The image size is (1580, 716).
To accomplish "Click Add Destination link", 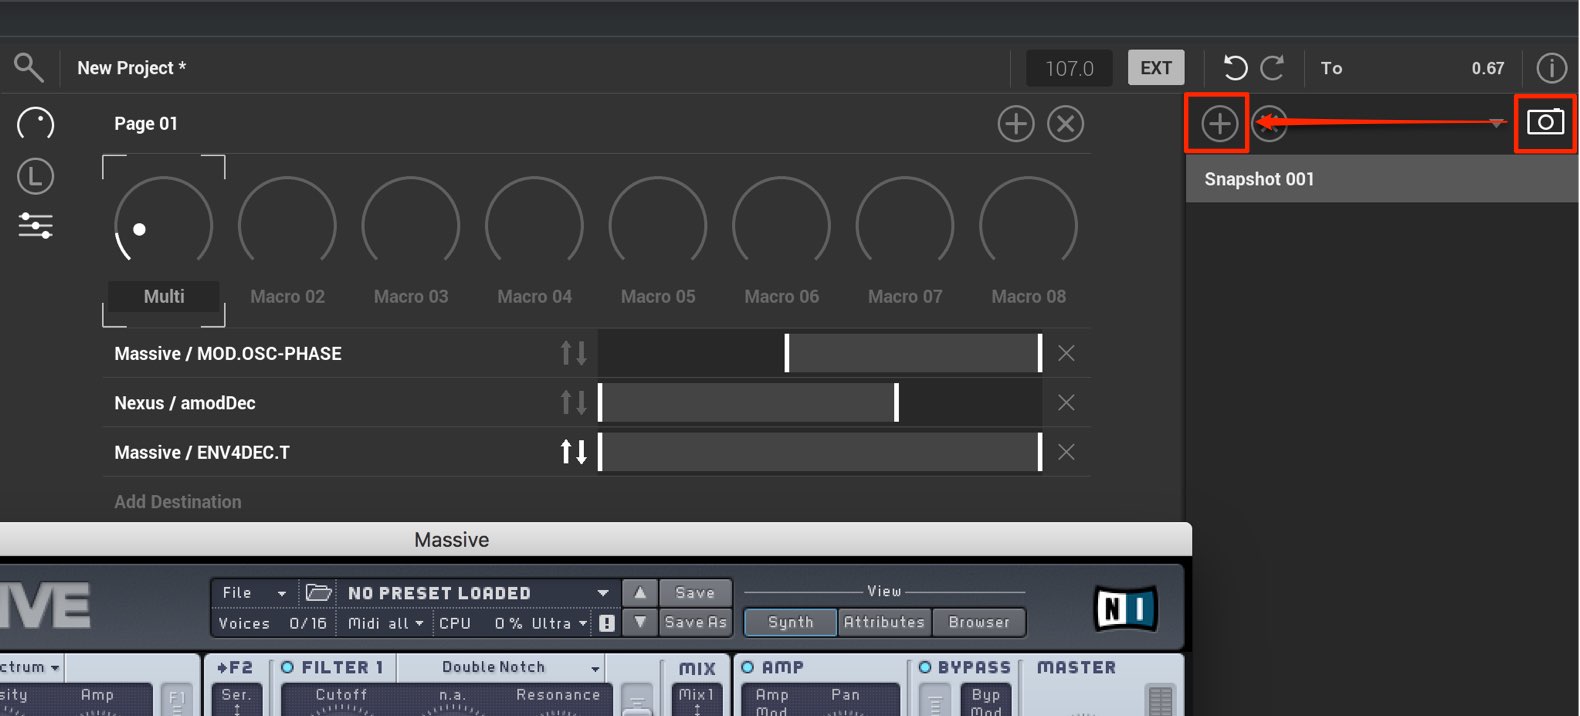I will 178,502.
